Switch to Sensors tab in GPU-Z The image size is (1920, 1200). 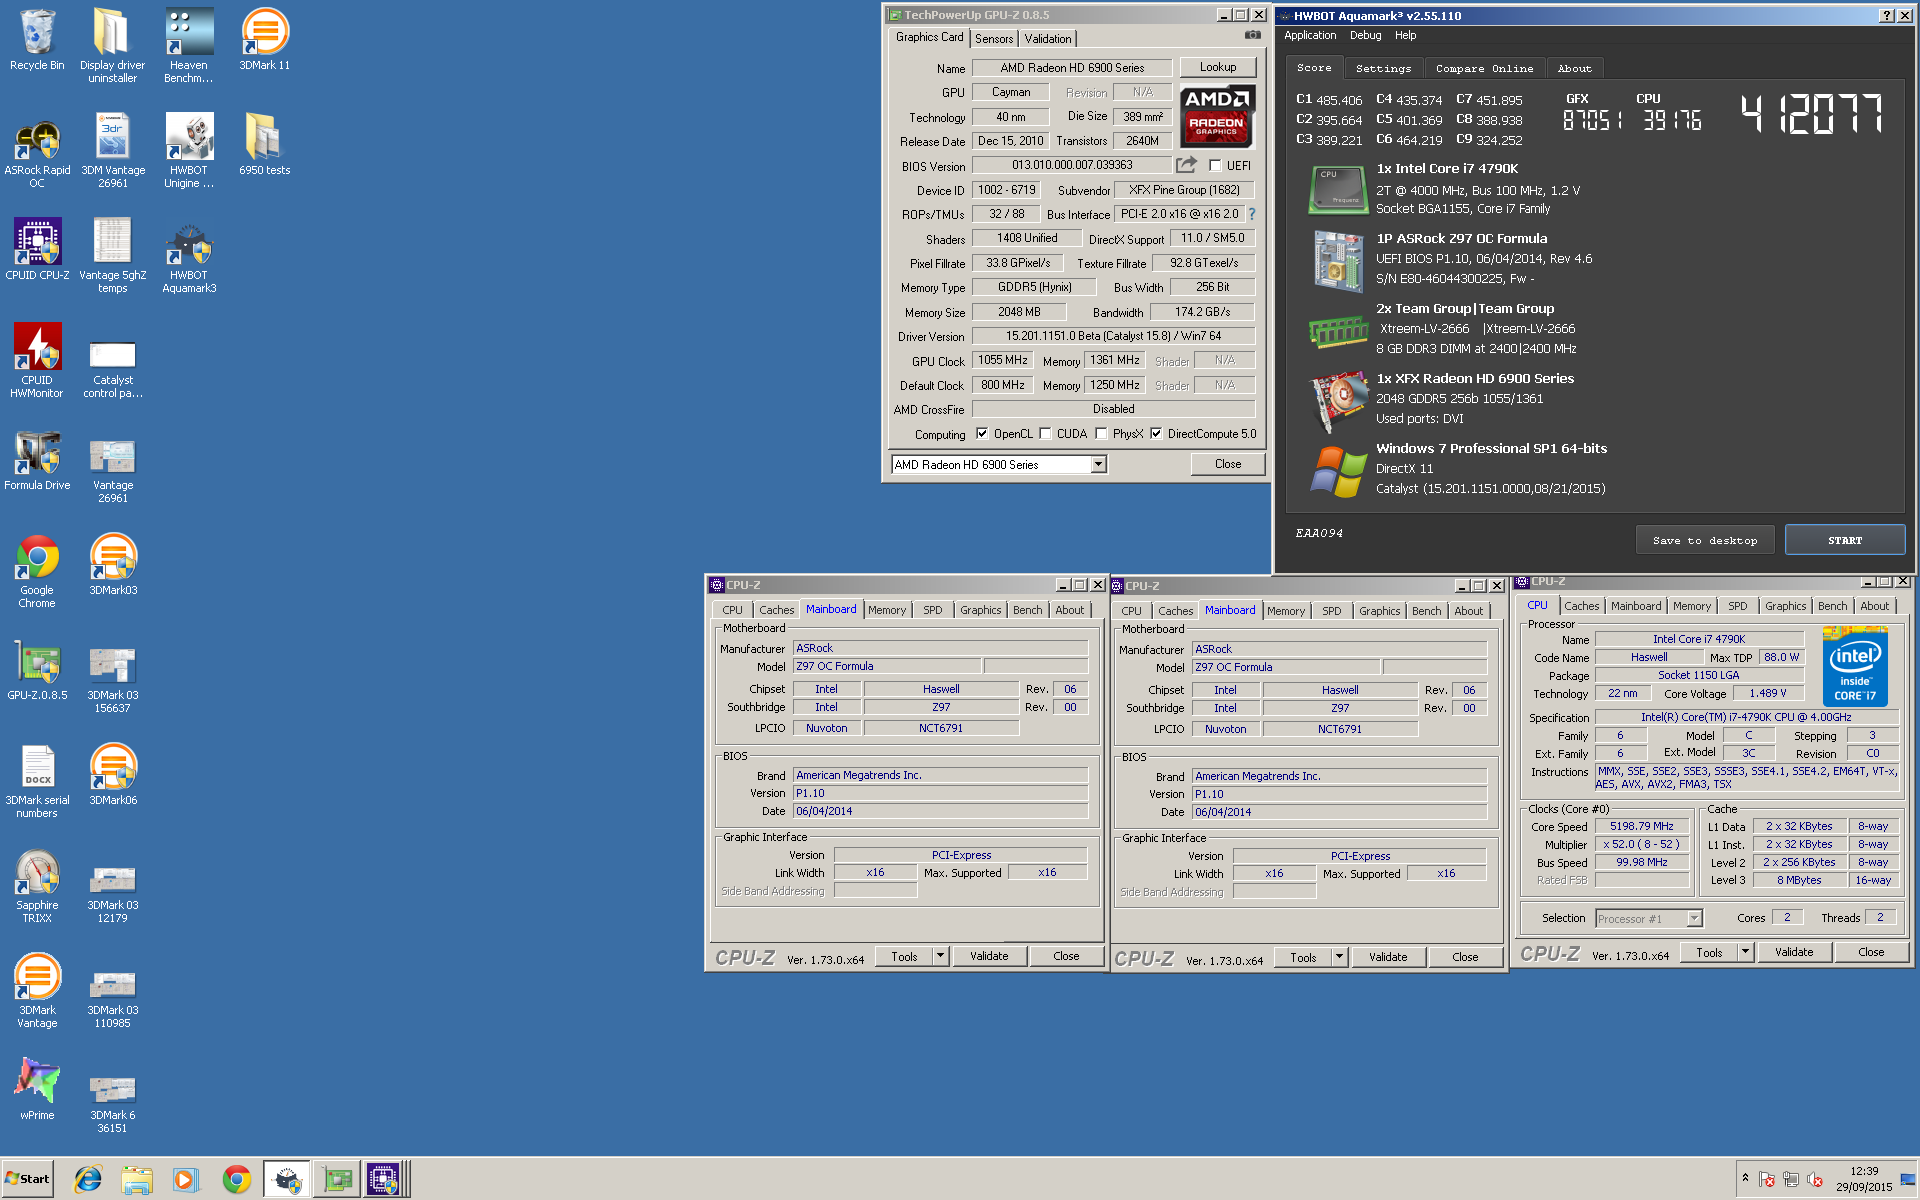pyautogui.click(x=994, y=39)
